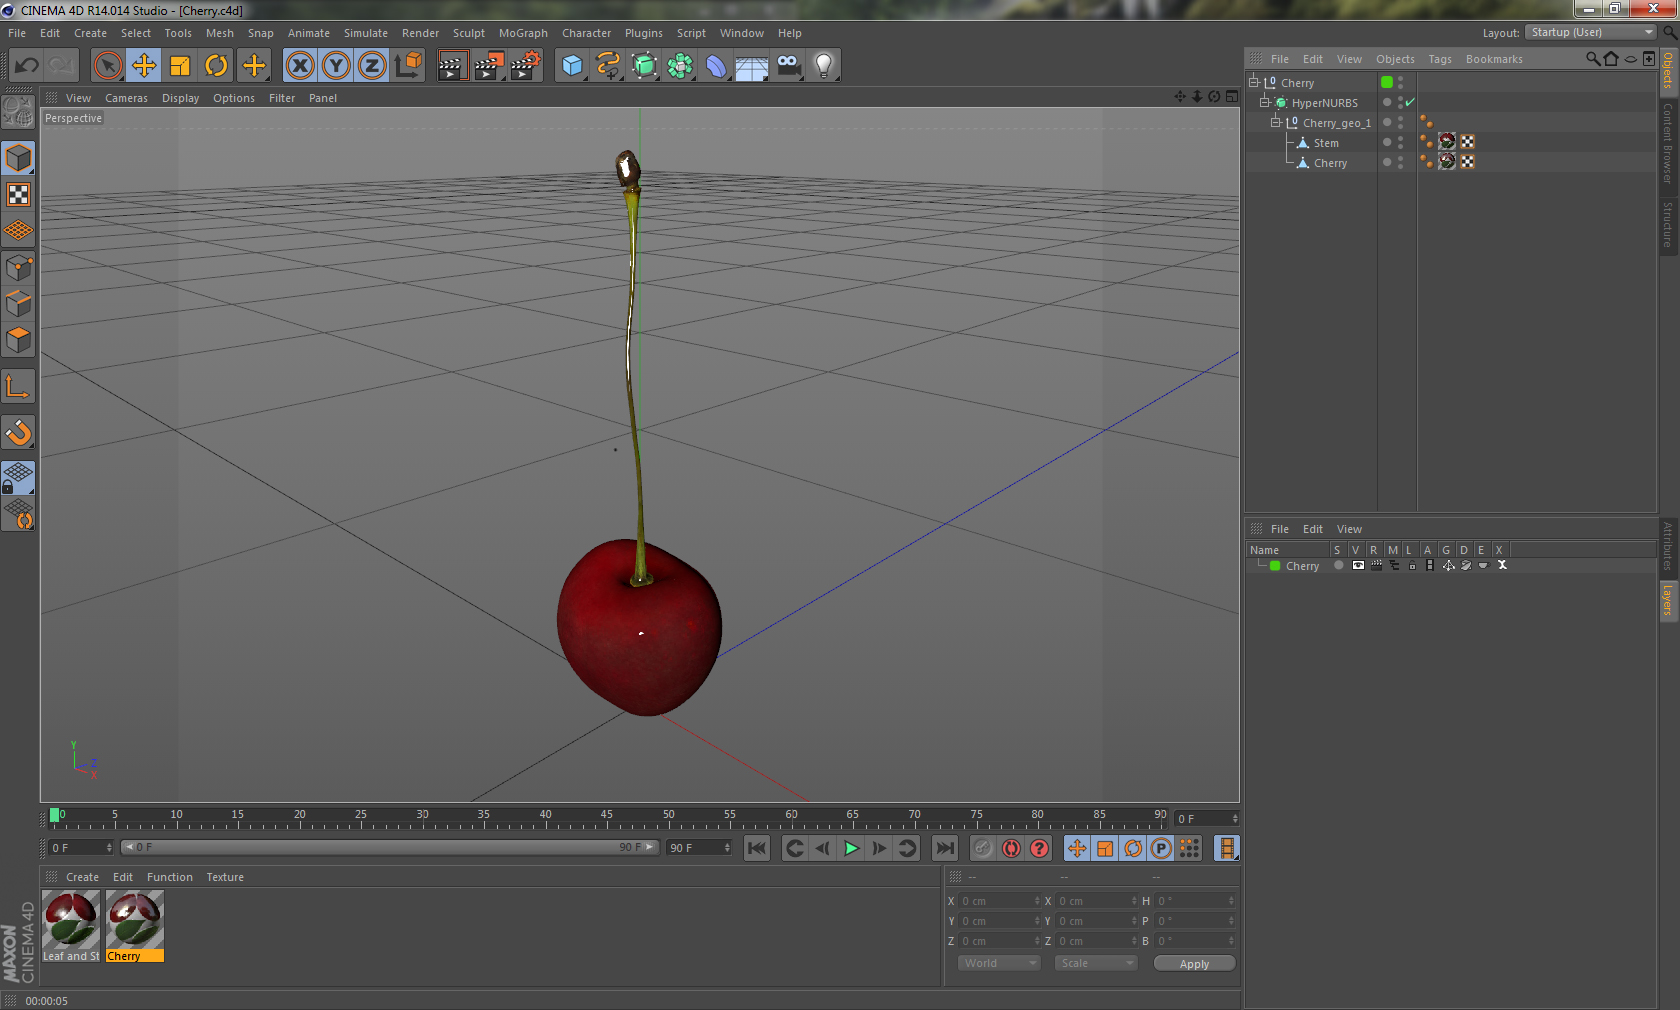This screenshot has width=1680, height=1010.
Task: Add a Camera object icon
Action: [x=788, y=66]
